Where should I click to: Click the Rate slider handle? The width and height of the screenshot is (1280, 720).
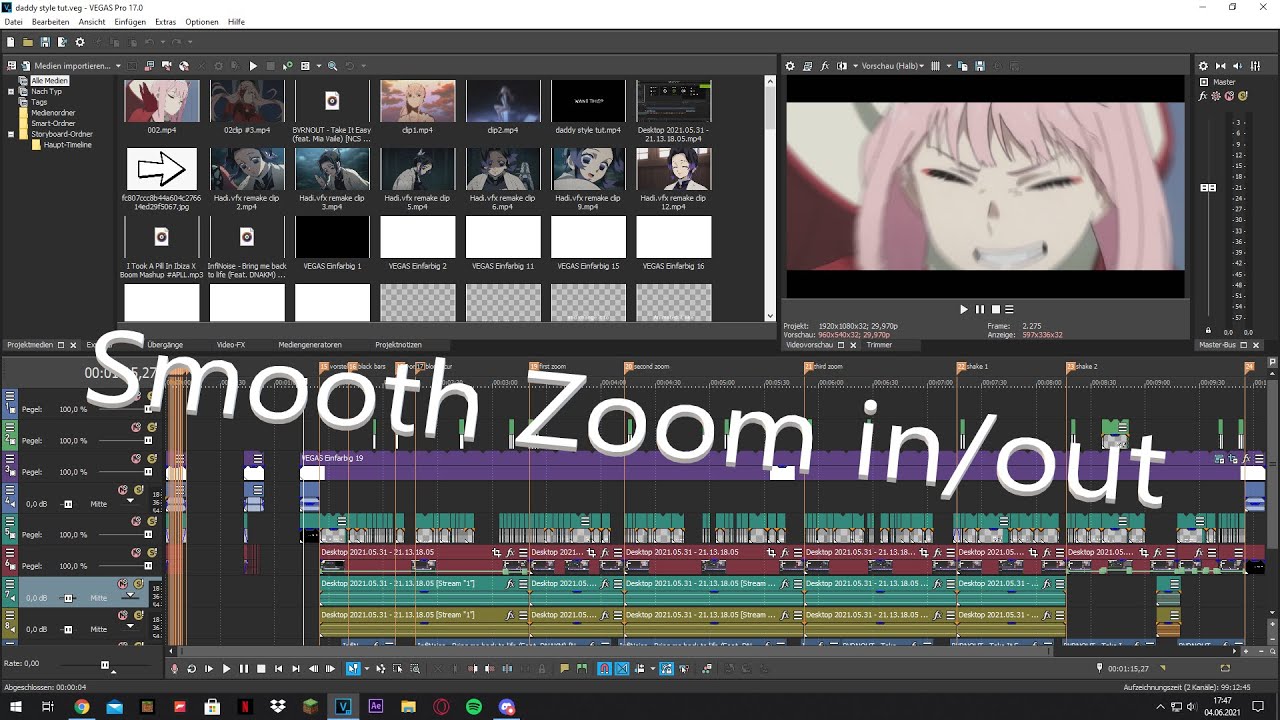coord(105,664)
